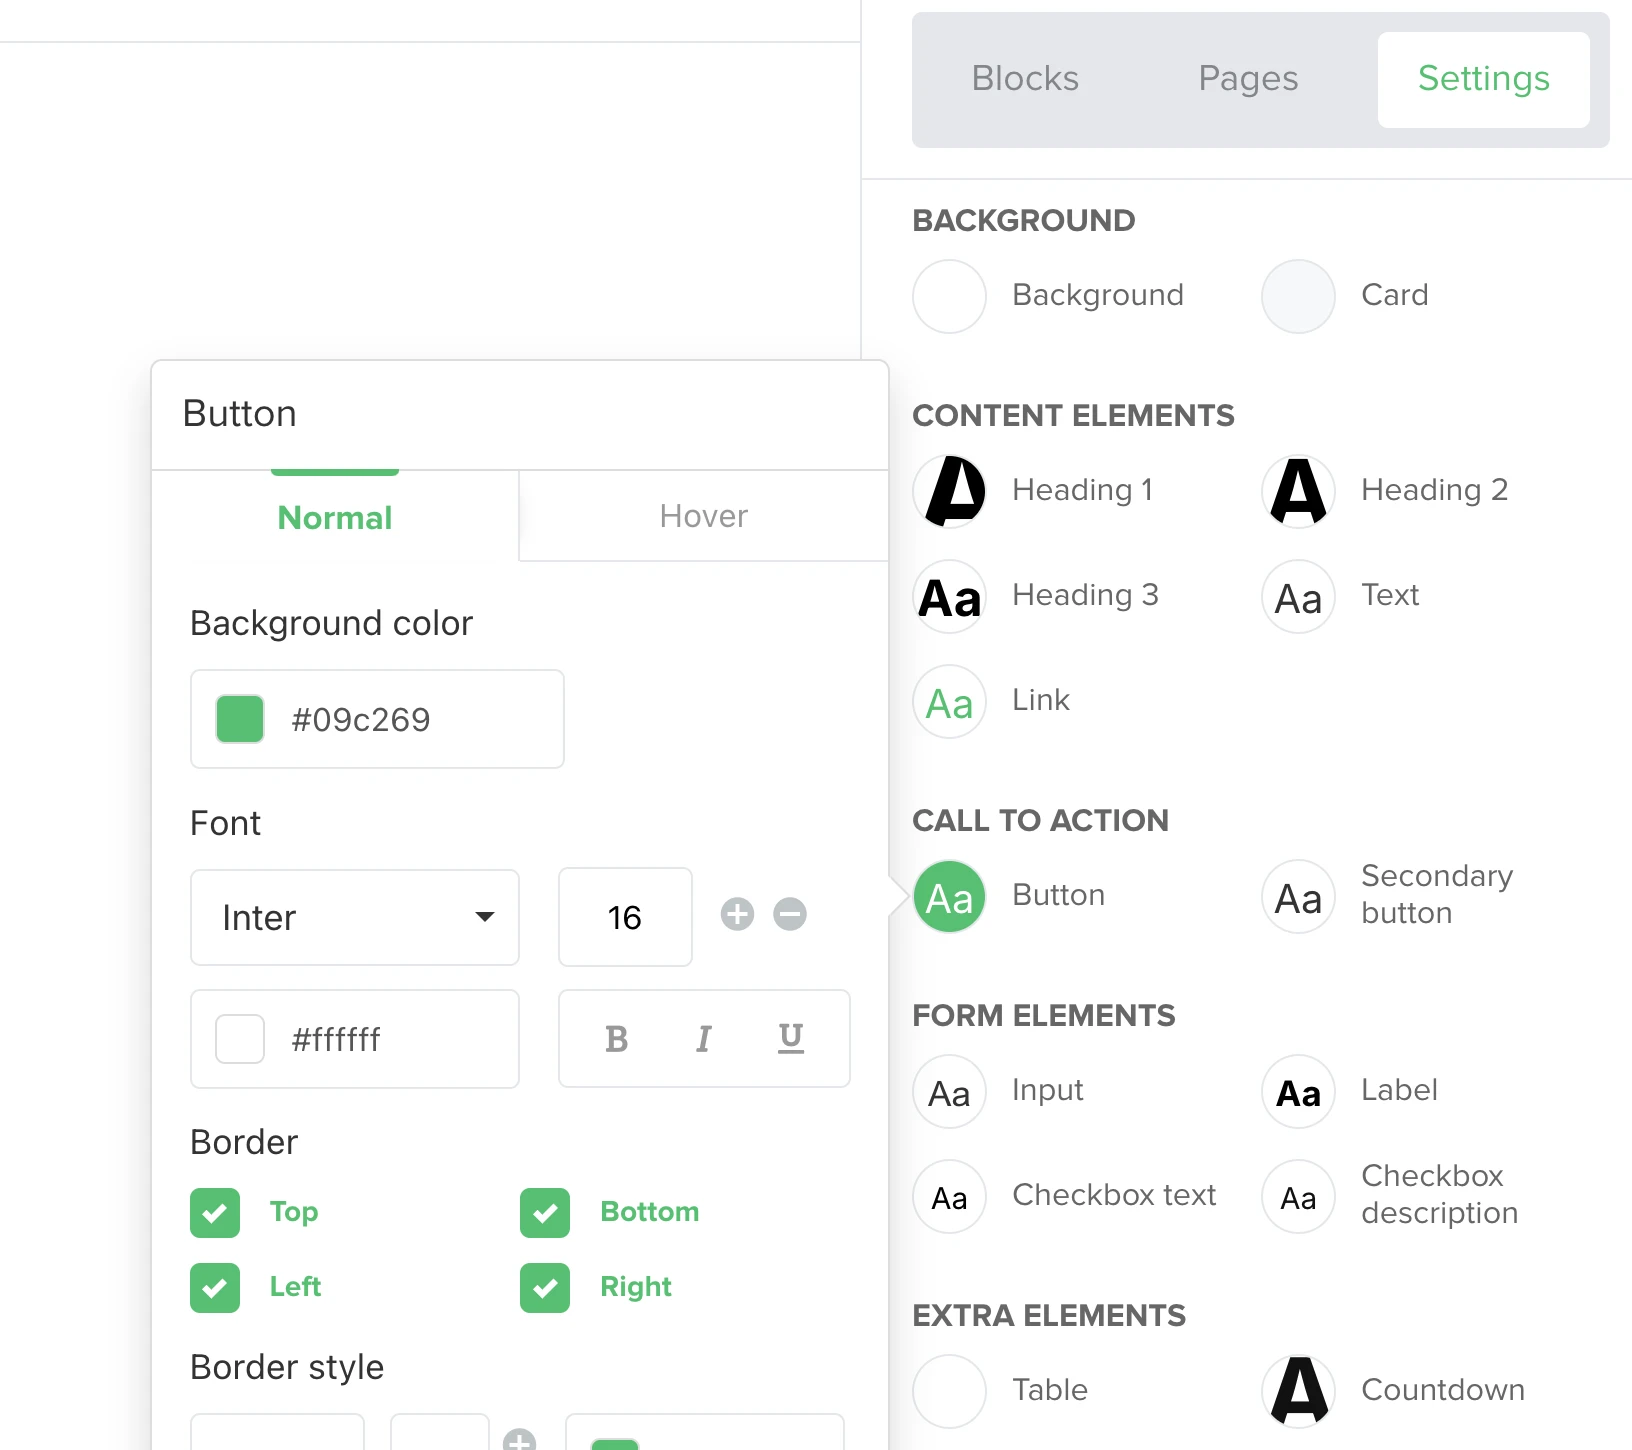Open the Link style icon
The height and width of the screenshot is (1450, 1632).
click(950, 702)
